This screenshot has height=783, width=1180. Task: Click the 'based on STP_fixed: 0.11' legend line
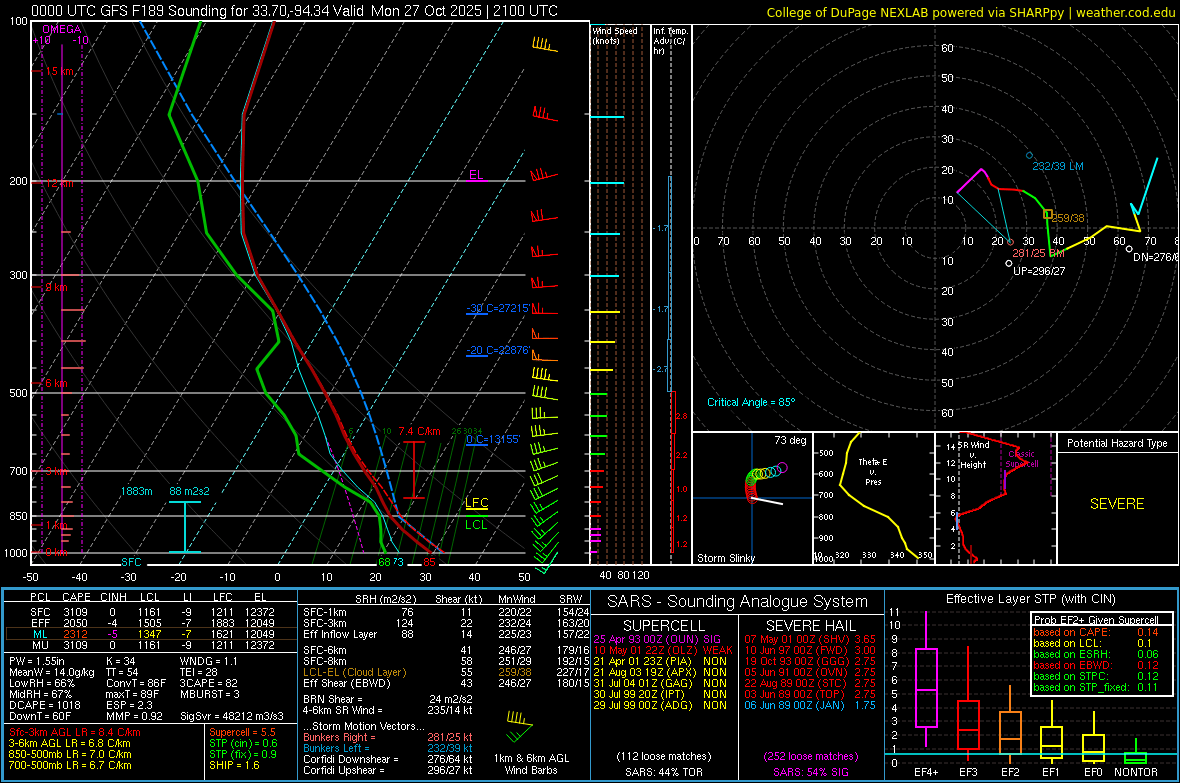pos(1096,687)
